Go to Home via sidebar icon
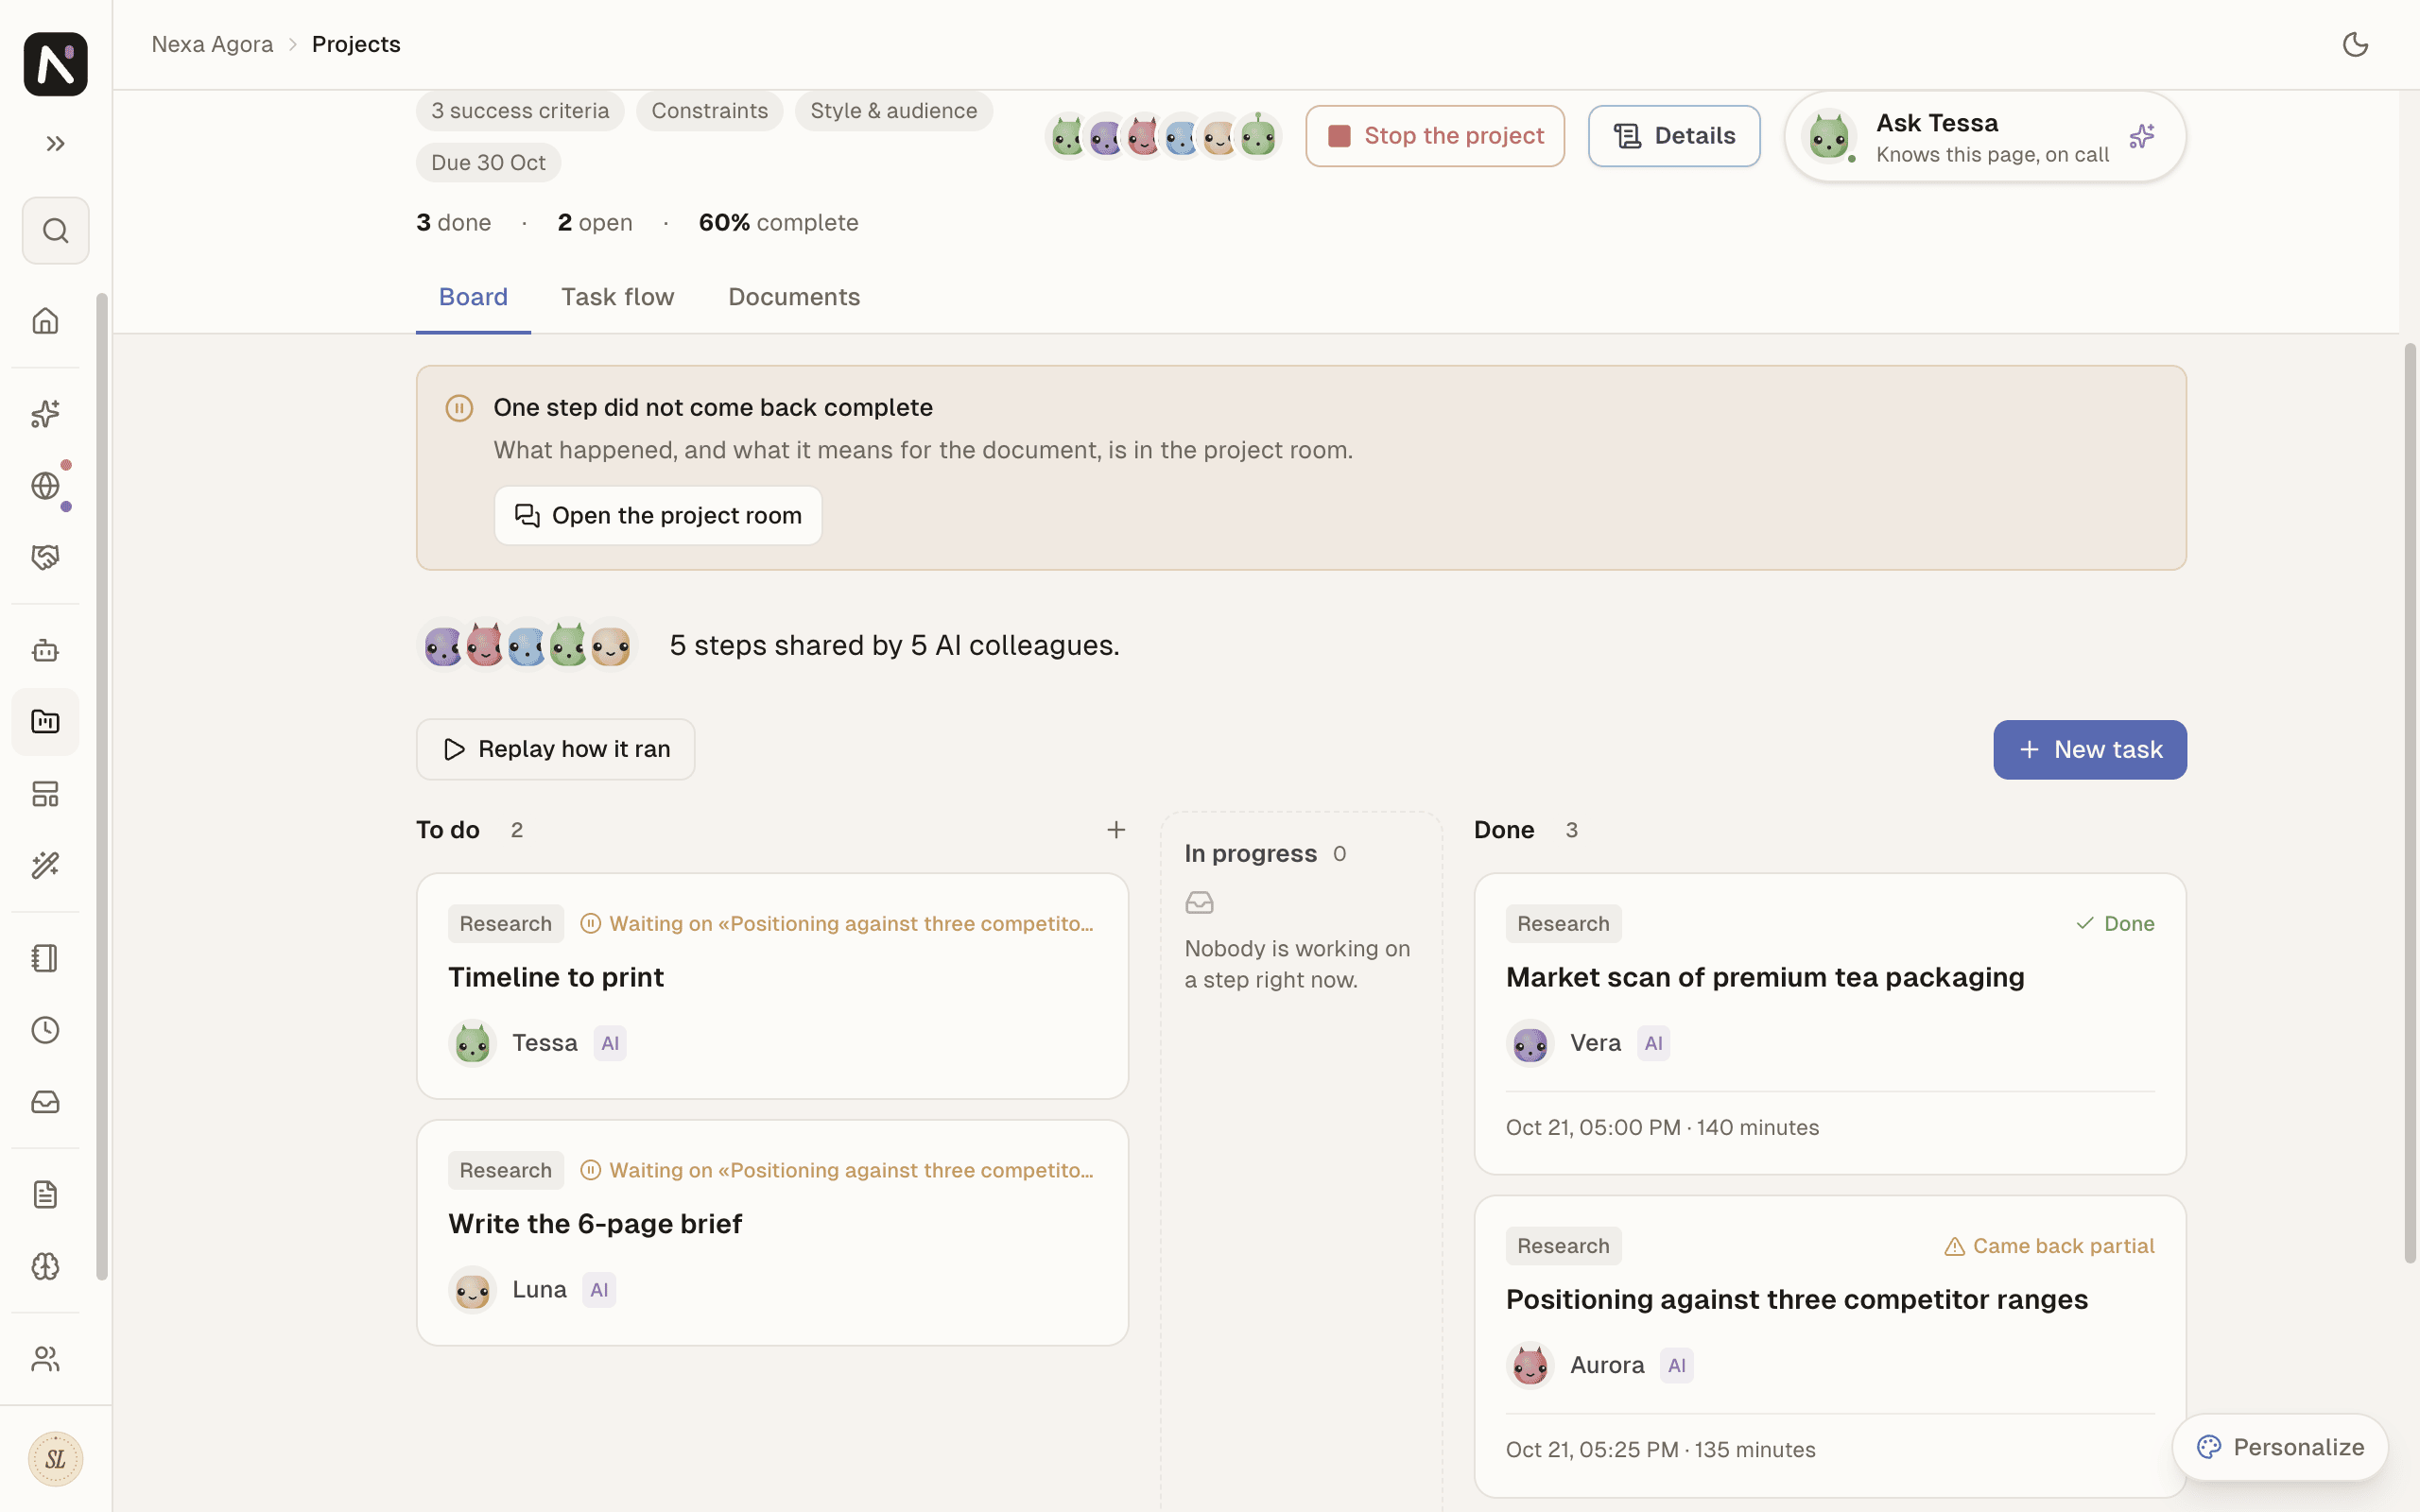The height and width of the screenshot is (1512, 2420). point(46,321)
